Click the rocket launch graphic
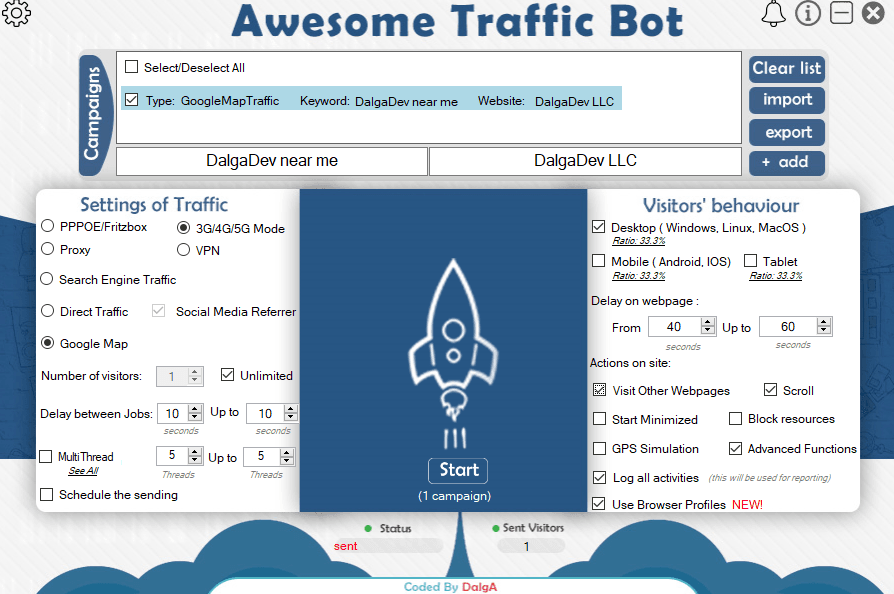The width and height of the screenshot is (894, 594). coord(454,353)
